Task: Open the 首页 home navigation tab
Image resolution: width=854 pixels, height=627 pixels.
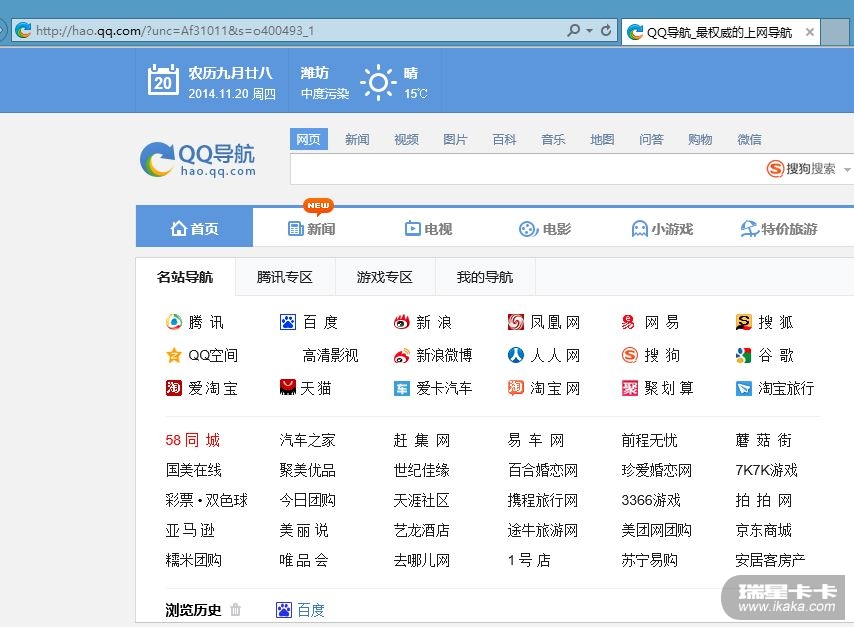Action: coord(194,228)
